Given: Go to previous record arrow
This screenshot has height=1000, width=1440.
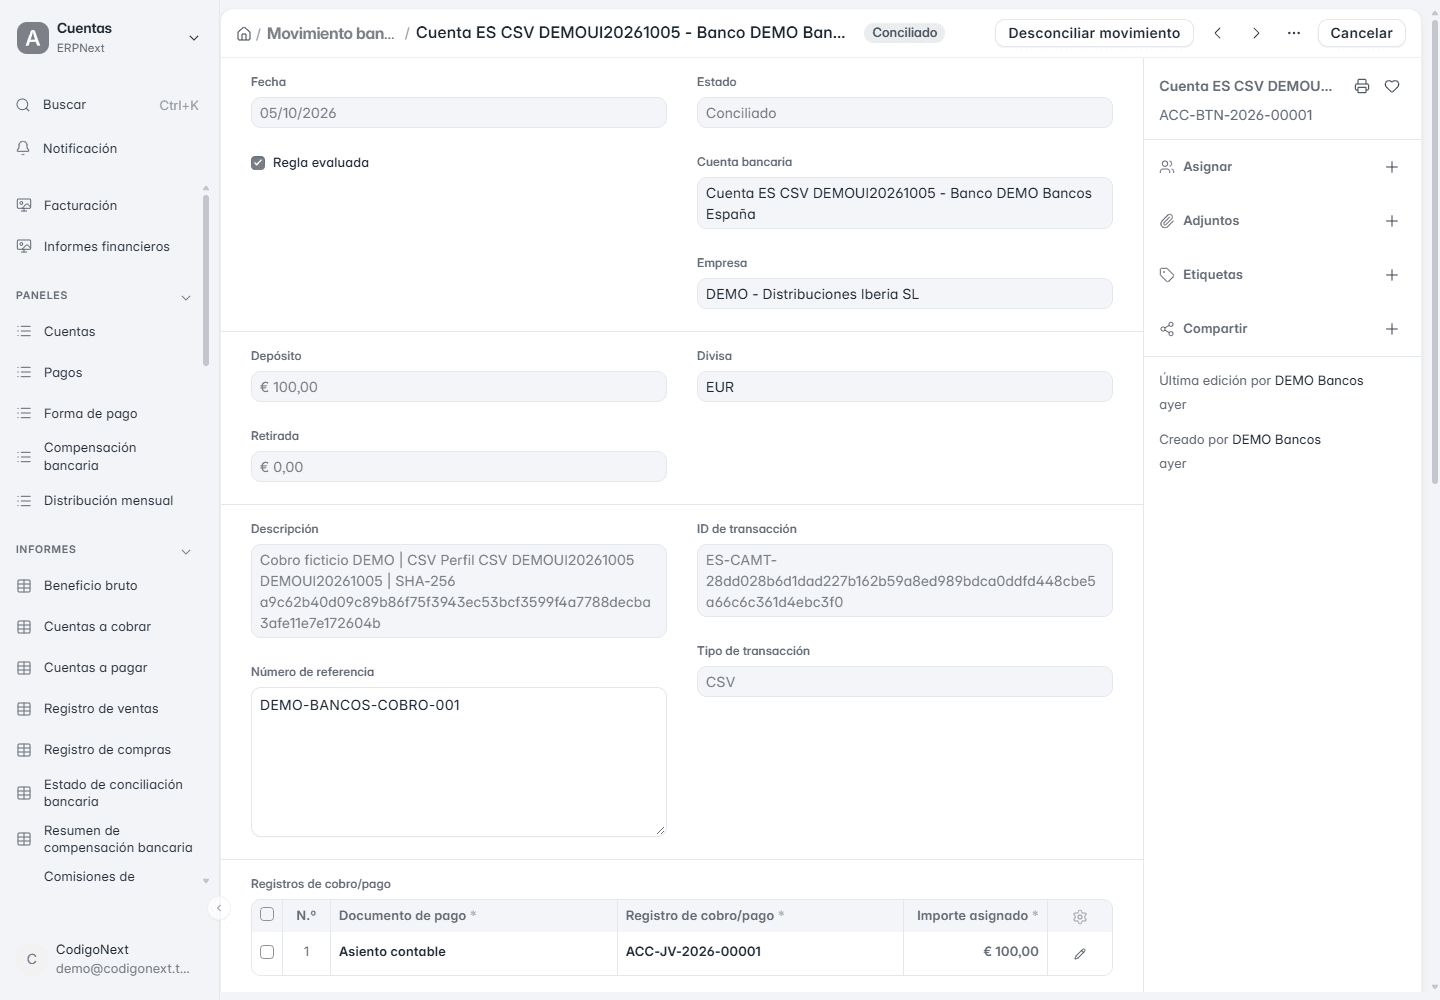Looking at the screenshot, I should pyautogui.click(x=1218, y=33).
